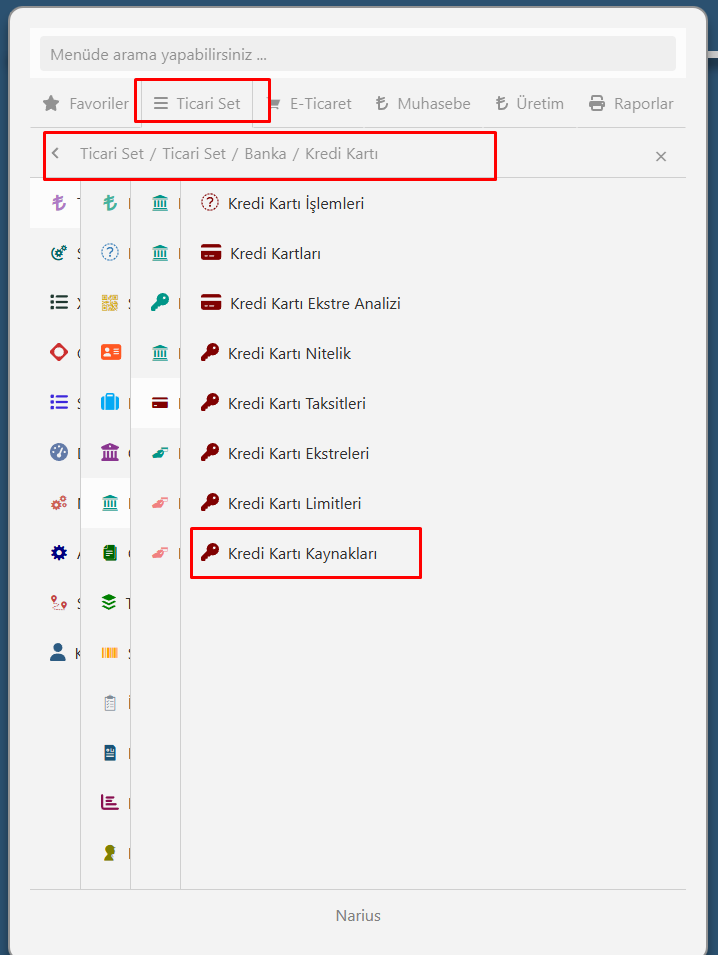This screenshot has height=955, width=718.
Task: Open the Kredi Kartları menu item
Action: 261,253
